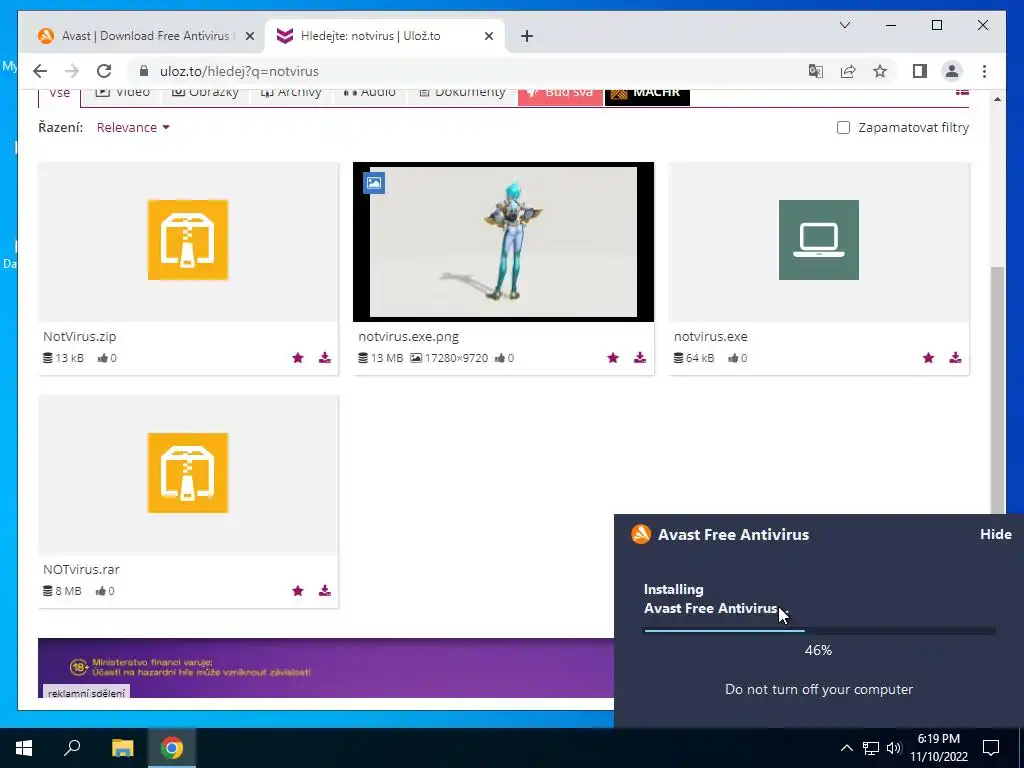Switch to the Audio filter tab
Image resolution: width=1024 pixels, height=768 pixels.
(x=370, y=94)
